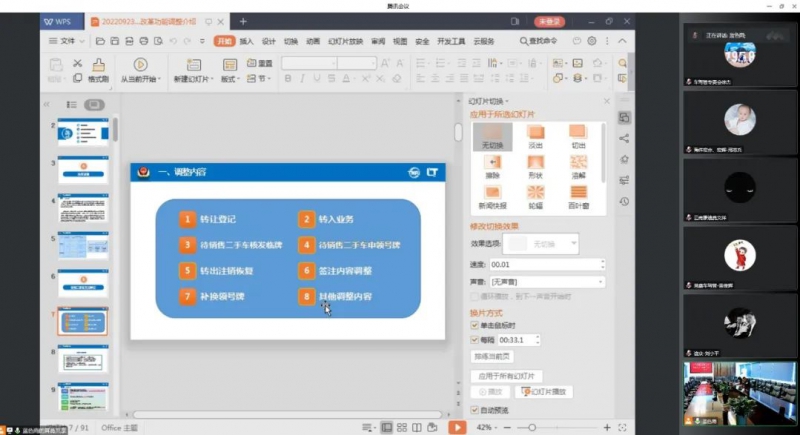
Task: Switch to the 设计 ribbon tab
Action: pyautogui.click(x=268, y=41)
